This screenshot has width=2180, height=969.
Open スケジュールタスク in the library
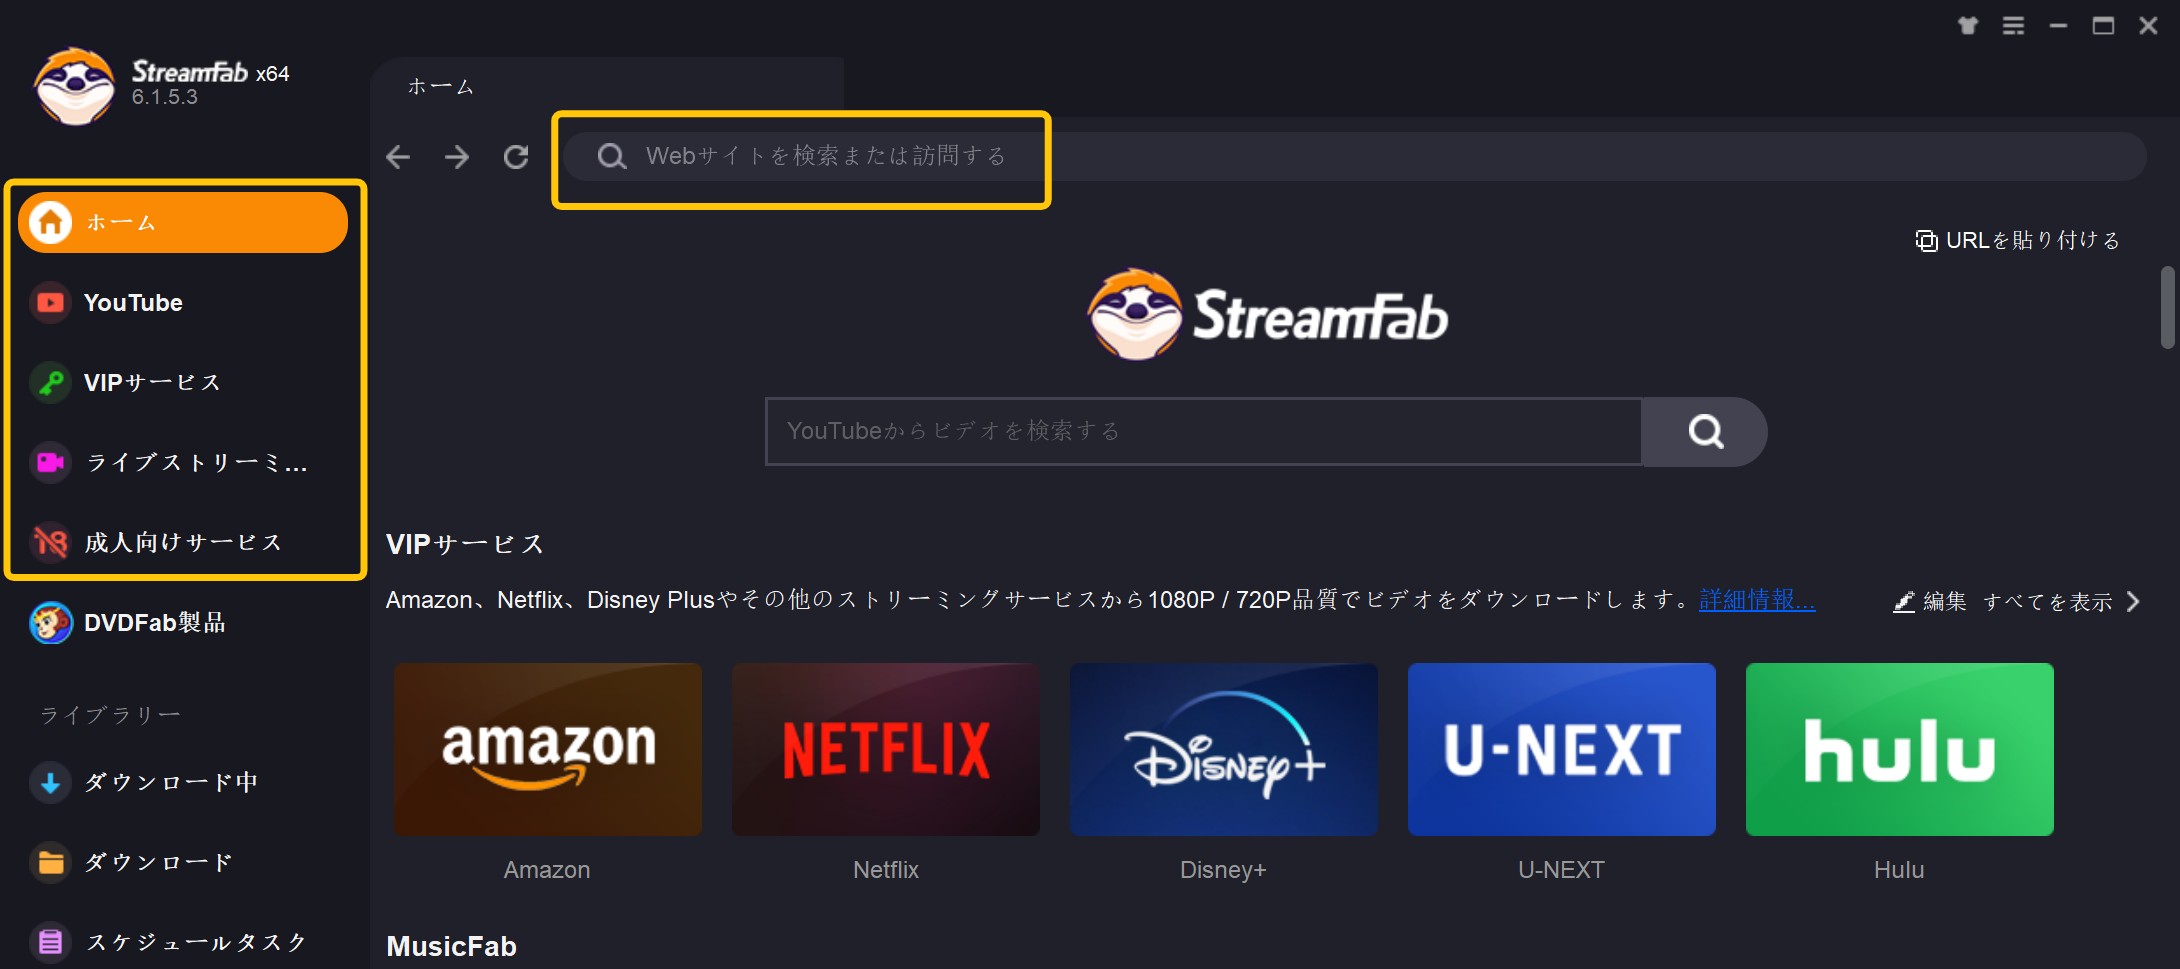[183, 942]
